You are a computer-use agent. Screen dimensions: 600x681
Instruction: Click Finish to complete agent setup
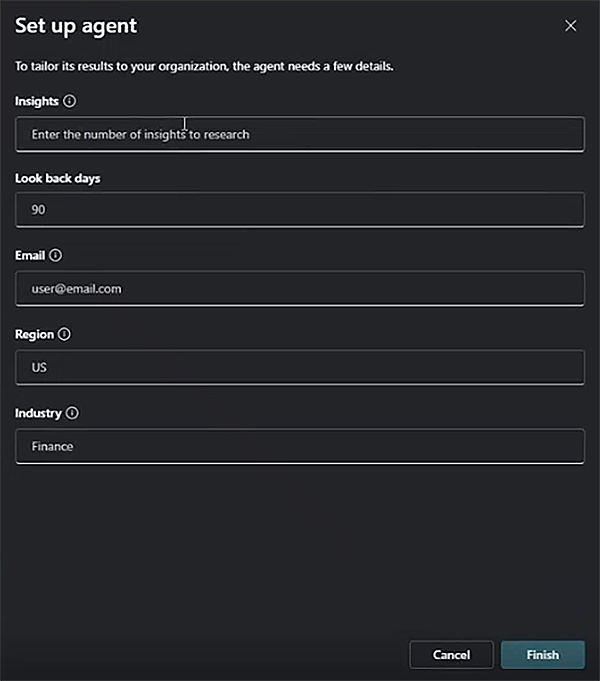click(542, 655)
